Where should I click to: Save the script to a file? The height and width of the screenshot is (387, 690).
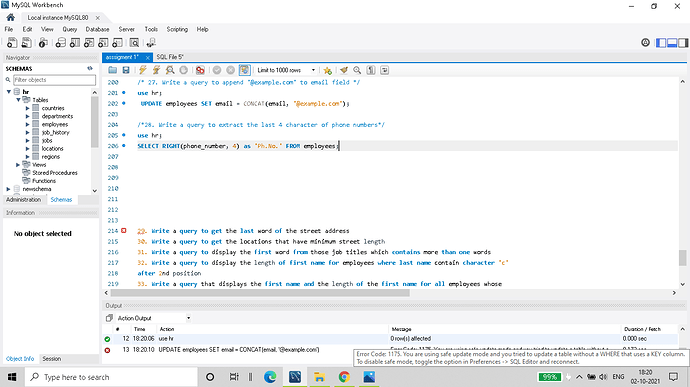tap(126, 70)
